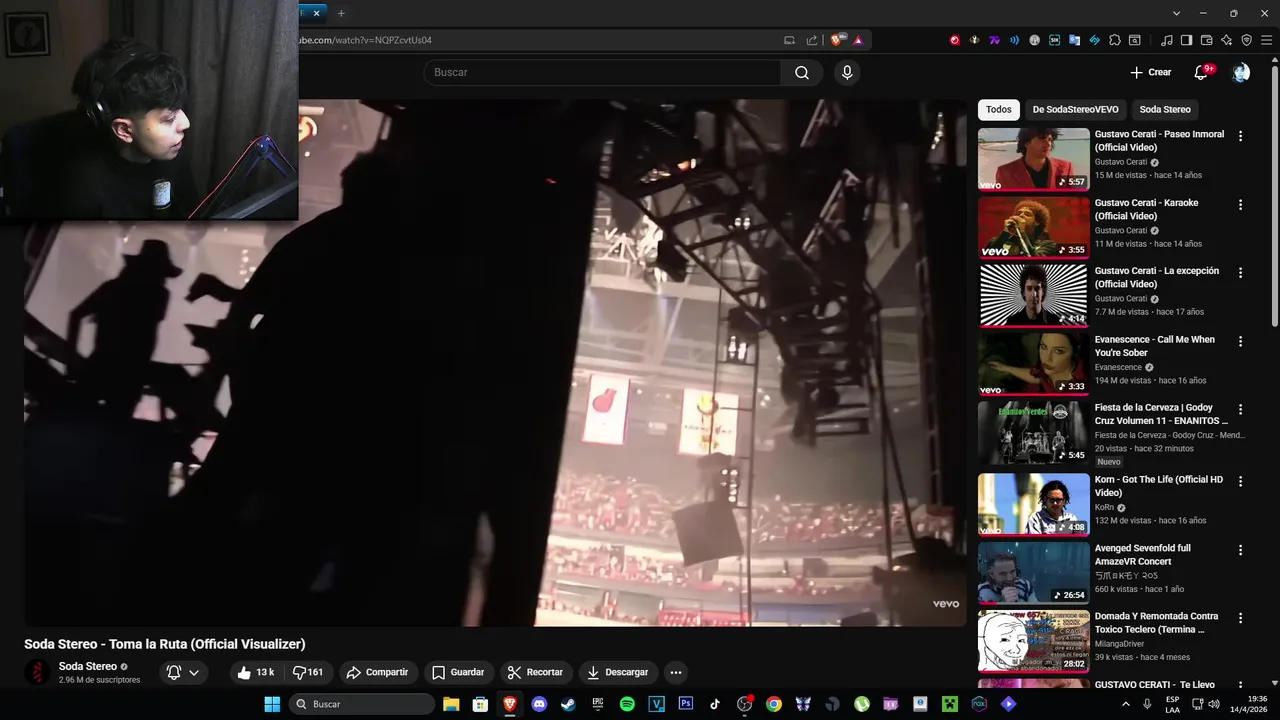Image resolution: width=1280 pixels, height=720 pixels.
Task: Open YouTube notifications bell showing 9+
Action: pyautogui.click(x=1202, y=72)
